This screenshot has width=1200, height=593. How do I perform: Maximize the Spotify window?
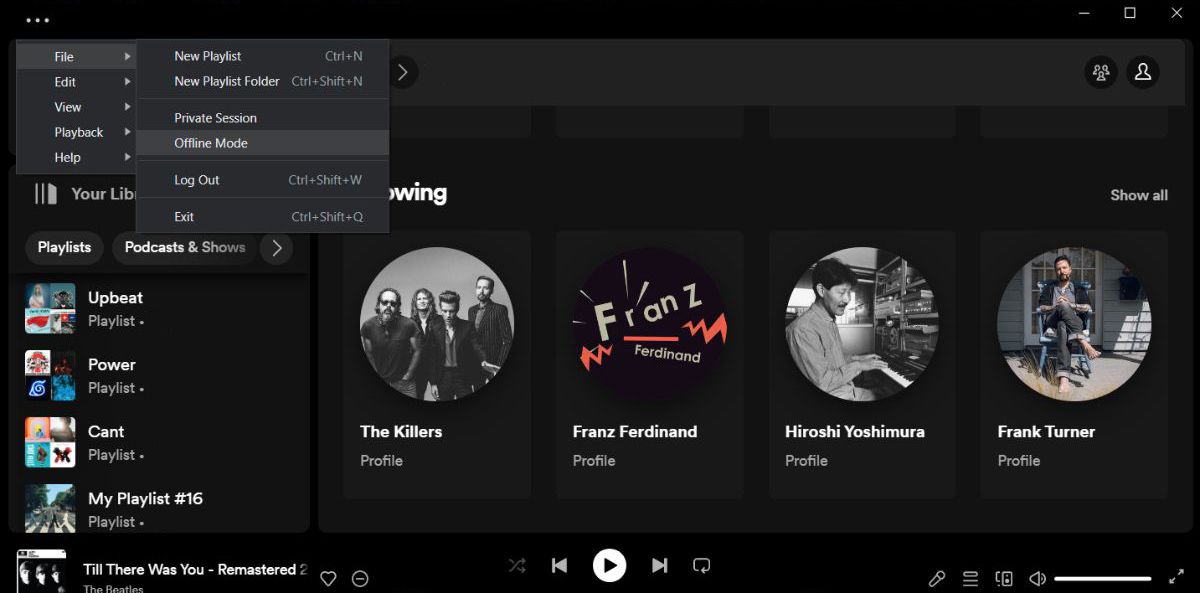[1130, 13]
